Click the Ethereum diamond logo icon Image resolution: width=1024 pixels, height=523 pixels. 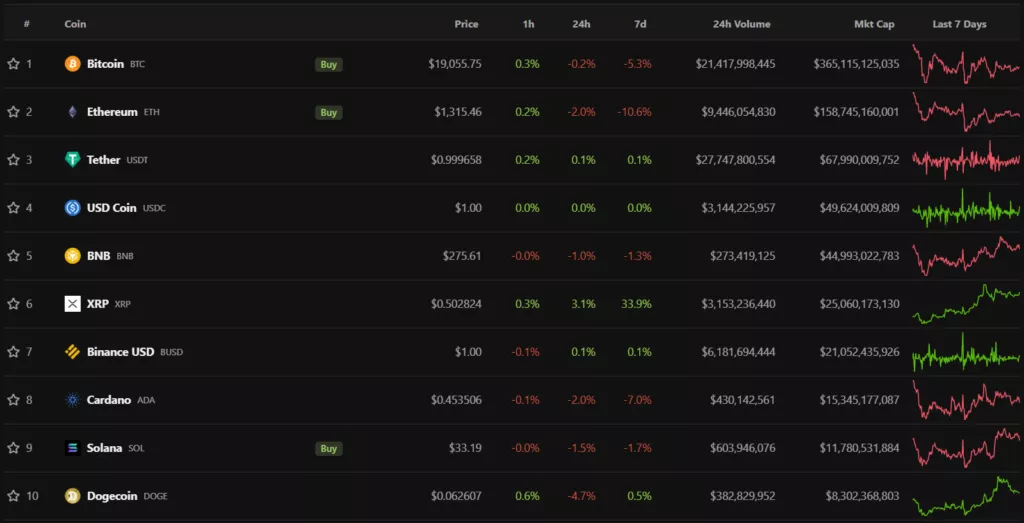click(72, 112)
